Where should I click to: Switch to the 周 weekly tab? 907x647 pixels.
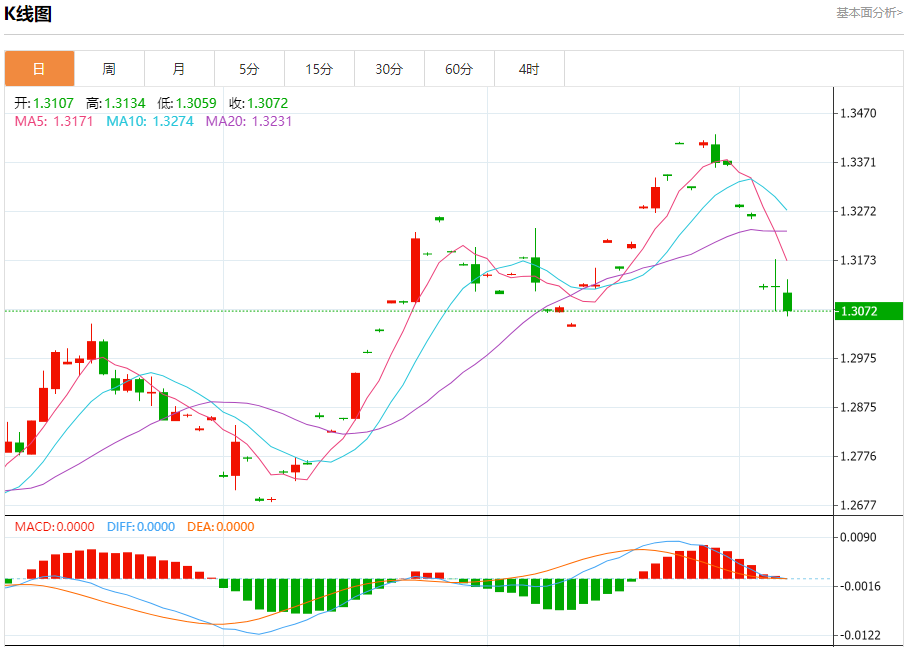point(109,69)
